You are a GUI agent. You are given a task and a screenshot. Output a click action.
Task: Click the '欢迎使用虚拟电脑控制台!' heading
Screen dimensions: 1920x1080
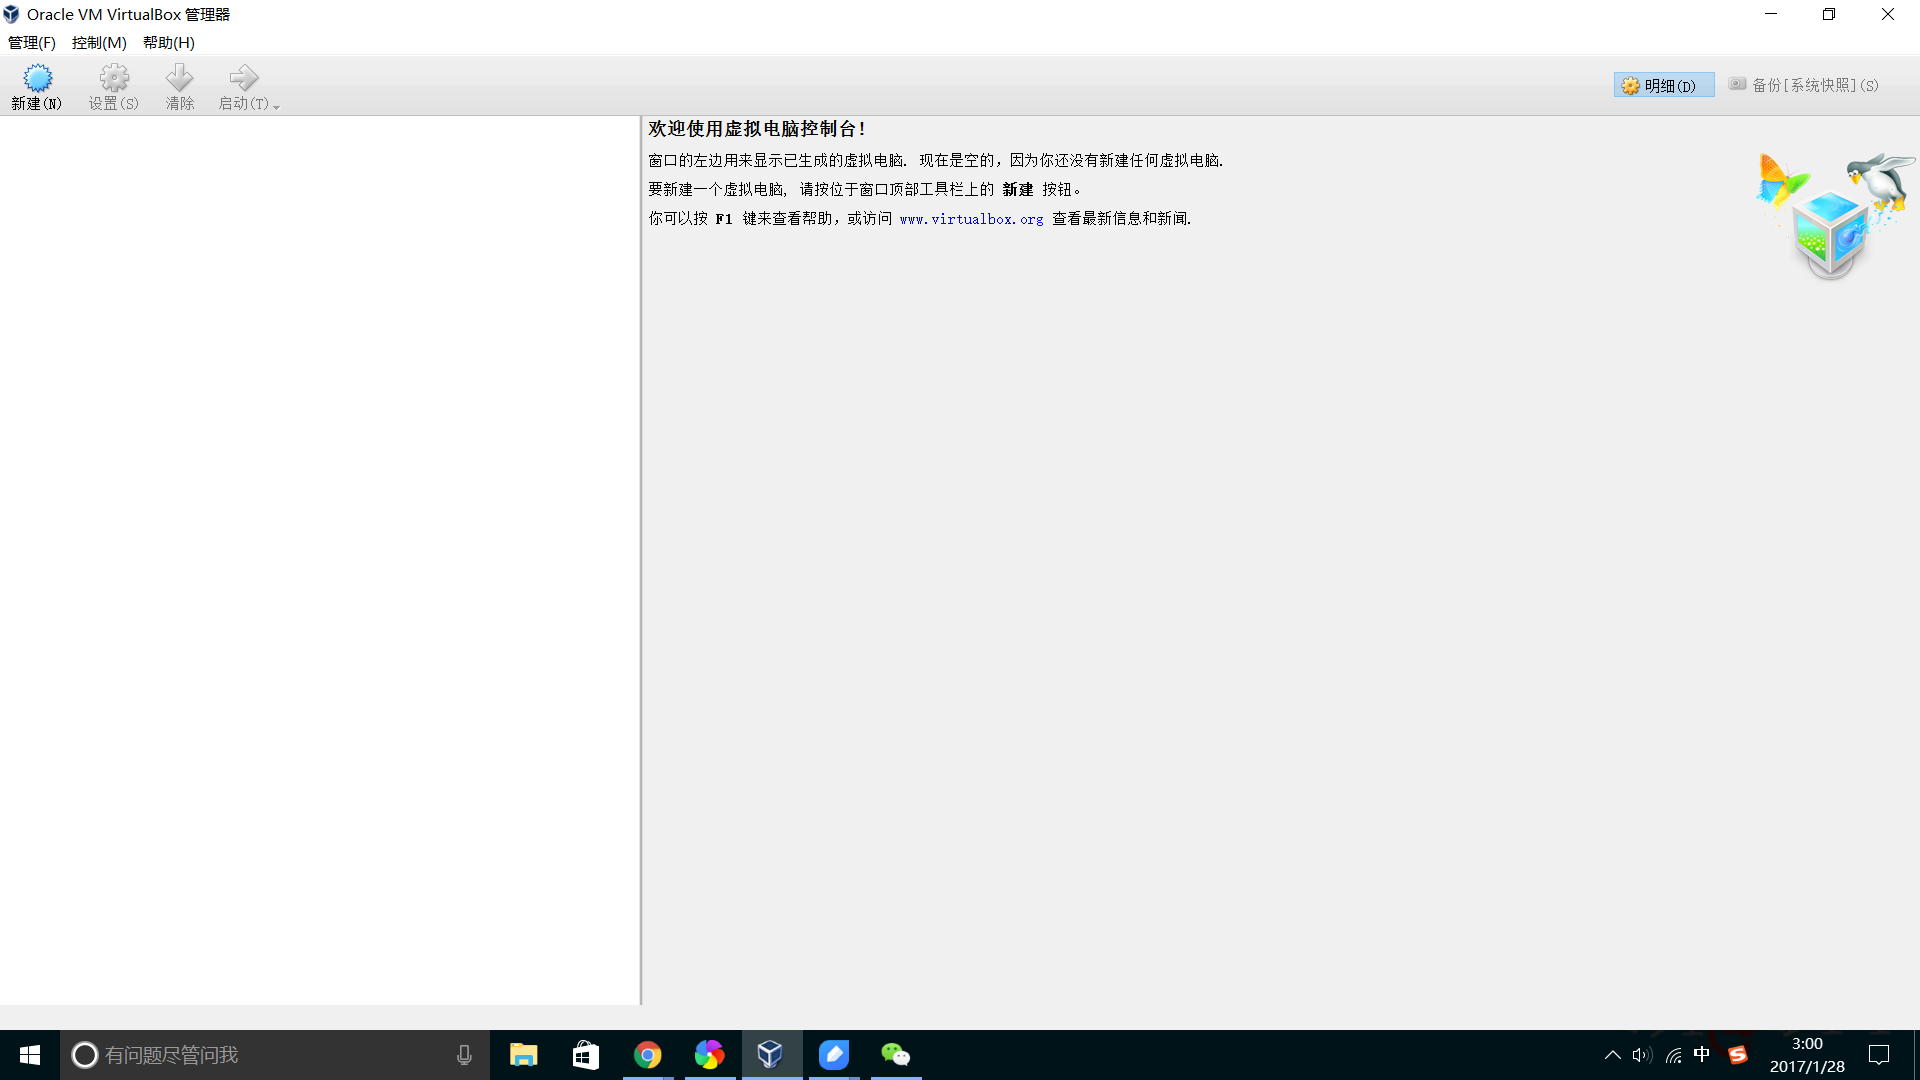tap(757, 129)
